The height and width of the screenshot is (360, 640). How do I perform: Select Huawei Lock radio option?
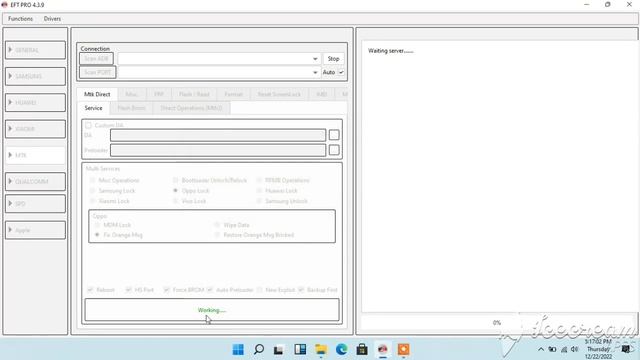[x=259, y=191]
